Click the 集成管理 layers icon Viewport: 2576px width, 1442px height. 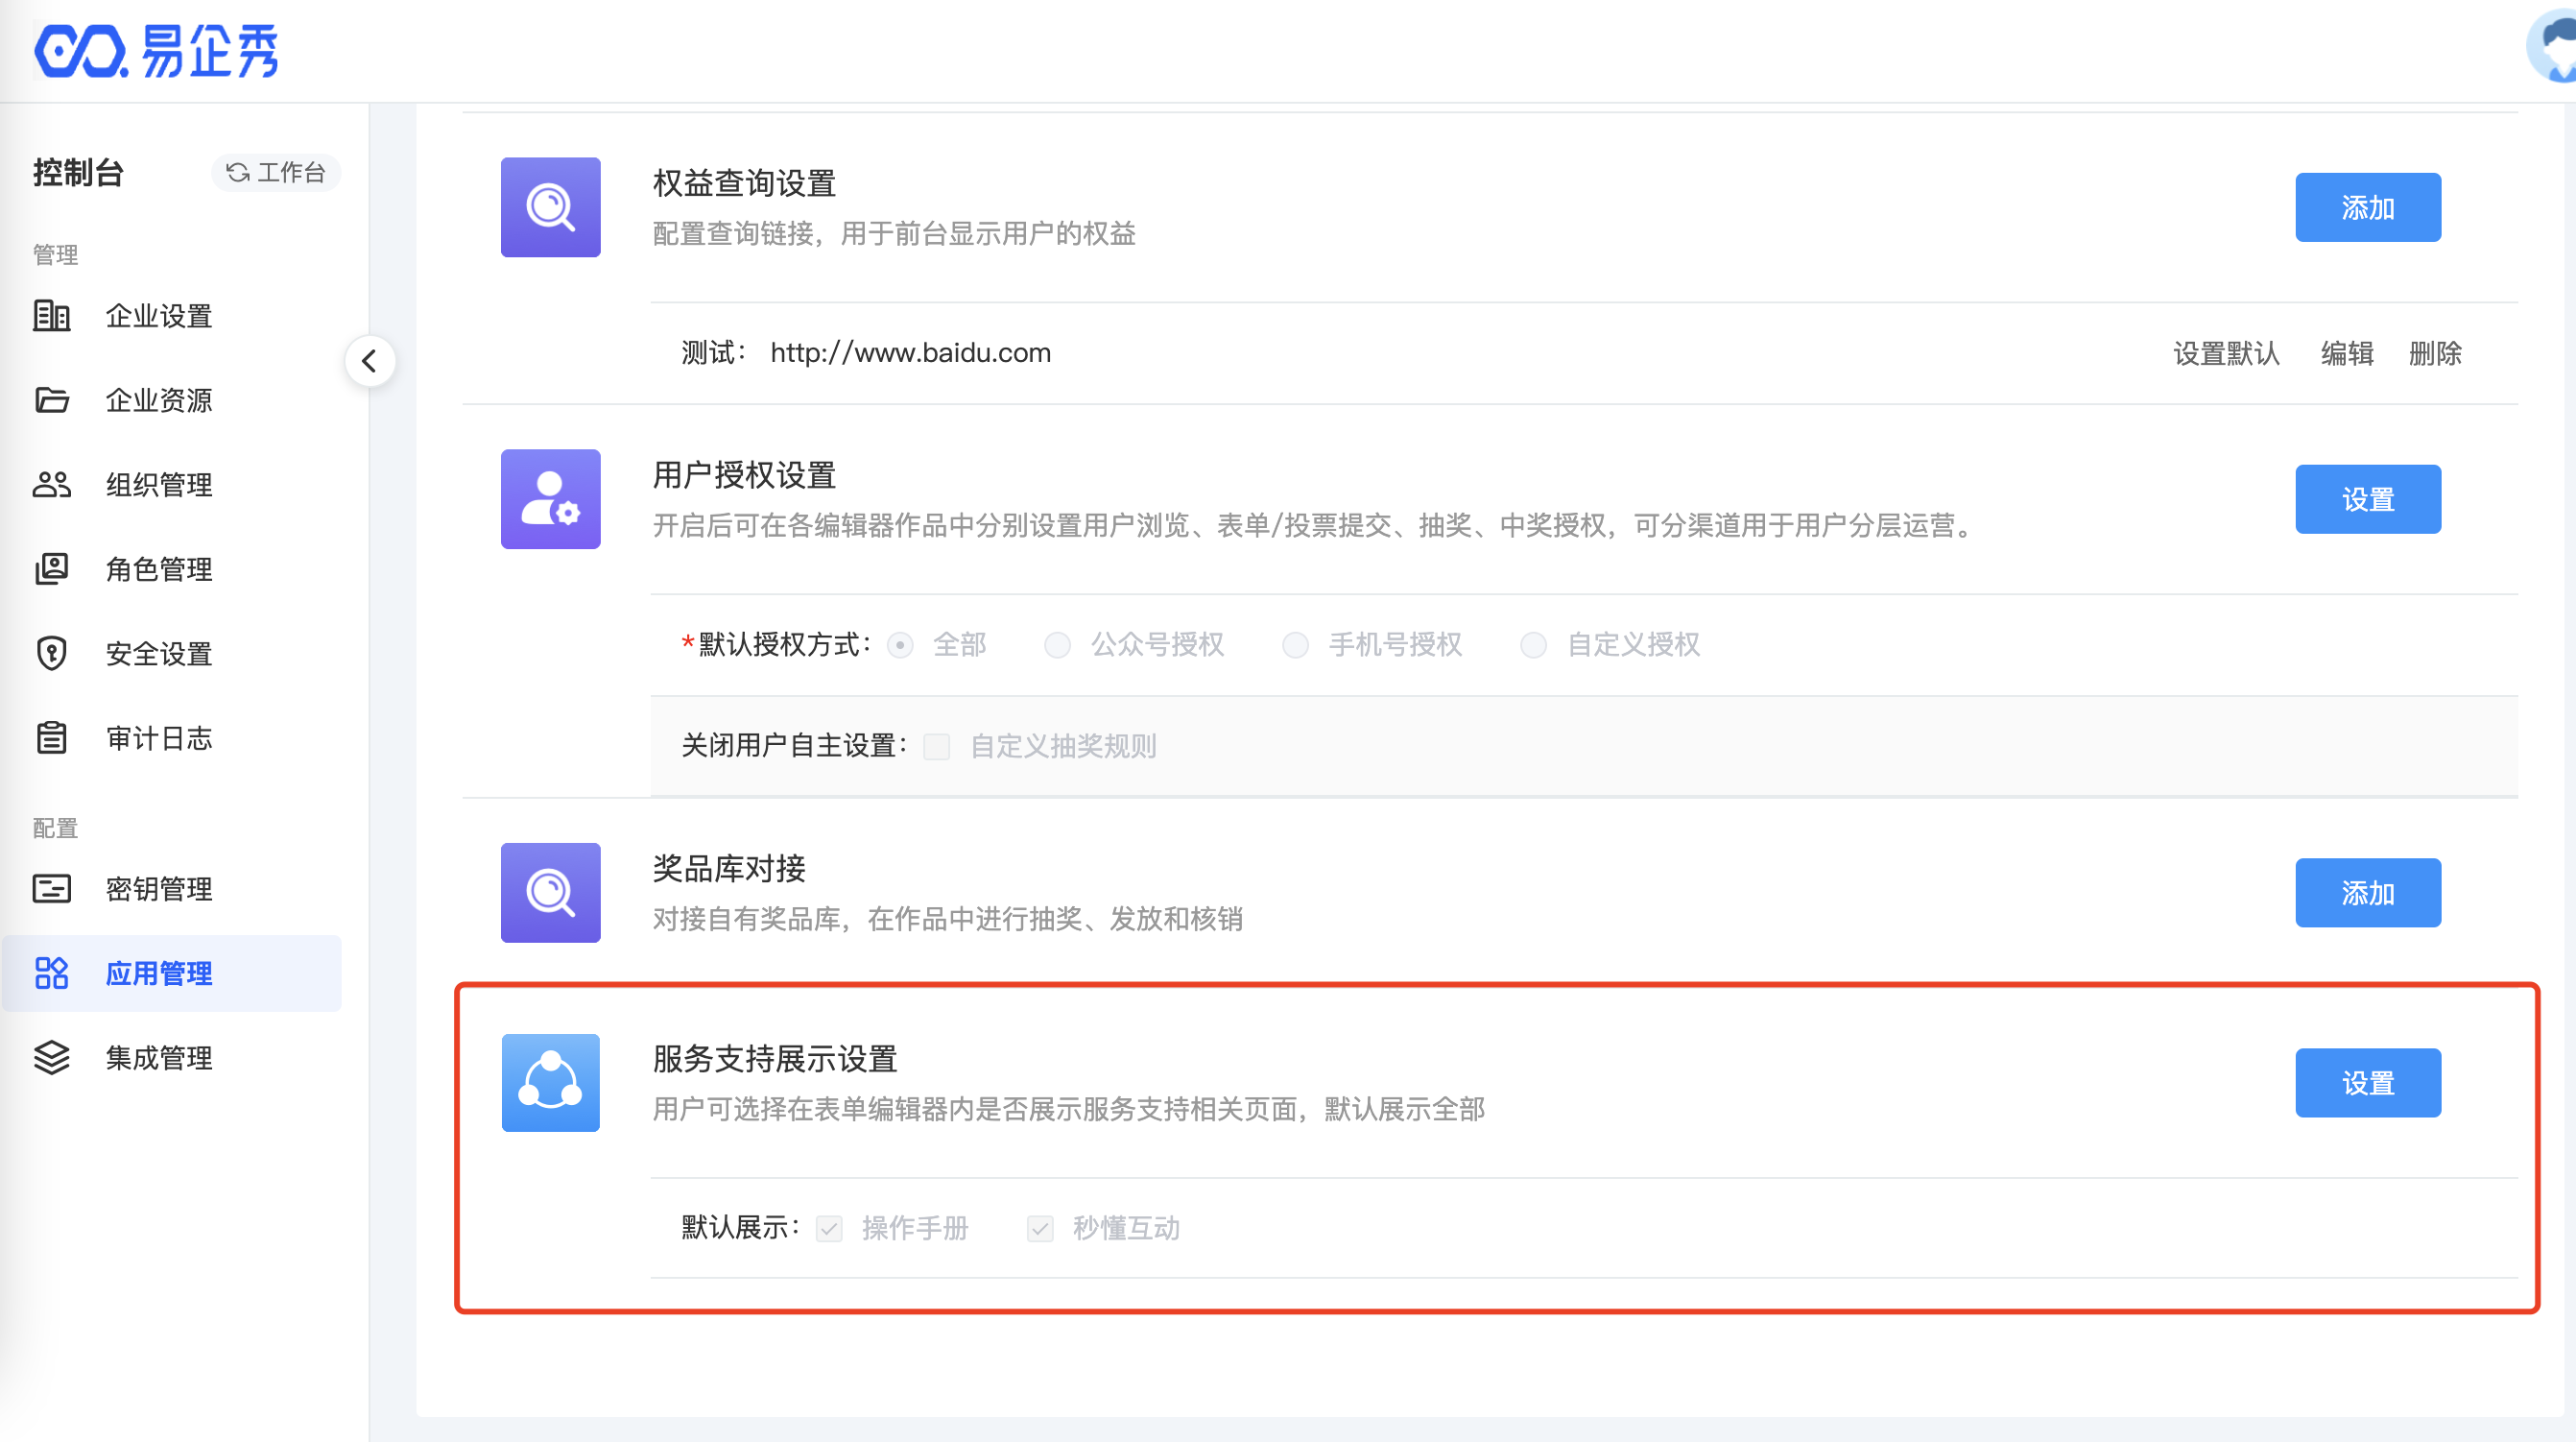tap(52, 1058)
